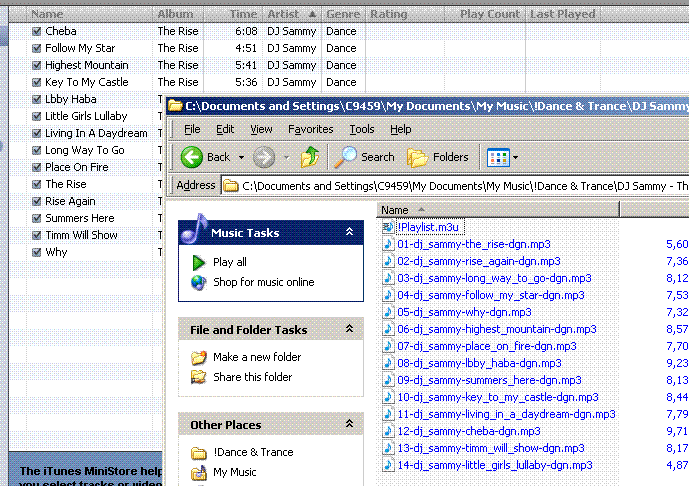Uncheck the Highest Mountain track
The height and width of the screenshot is (486, 689).
36,65
